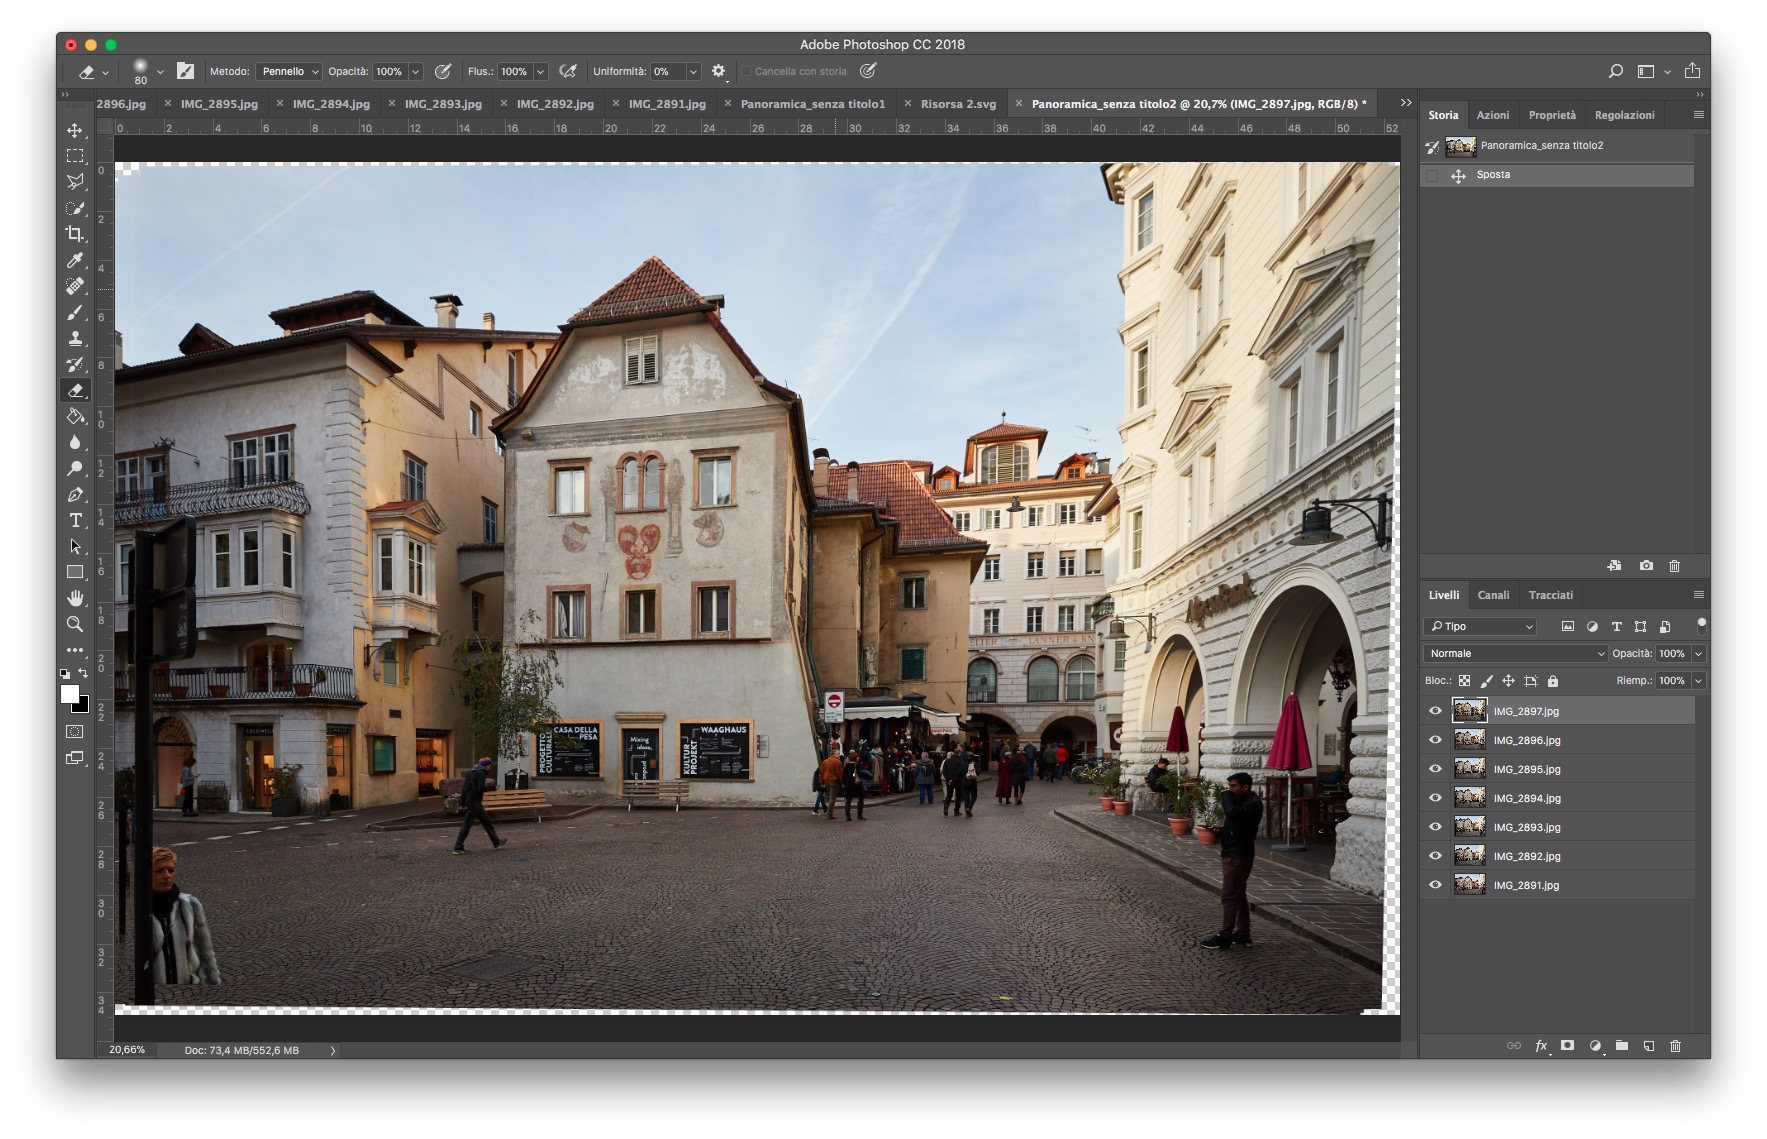Select the Quick Selection tool
The height and width of the screenshot is (1139, 1767).
pyautogui.click(x=75, y=208)
